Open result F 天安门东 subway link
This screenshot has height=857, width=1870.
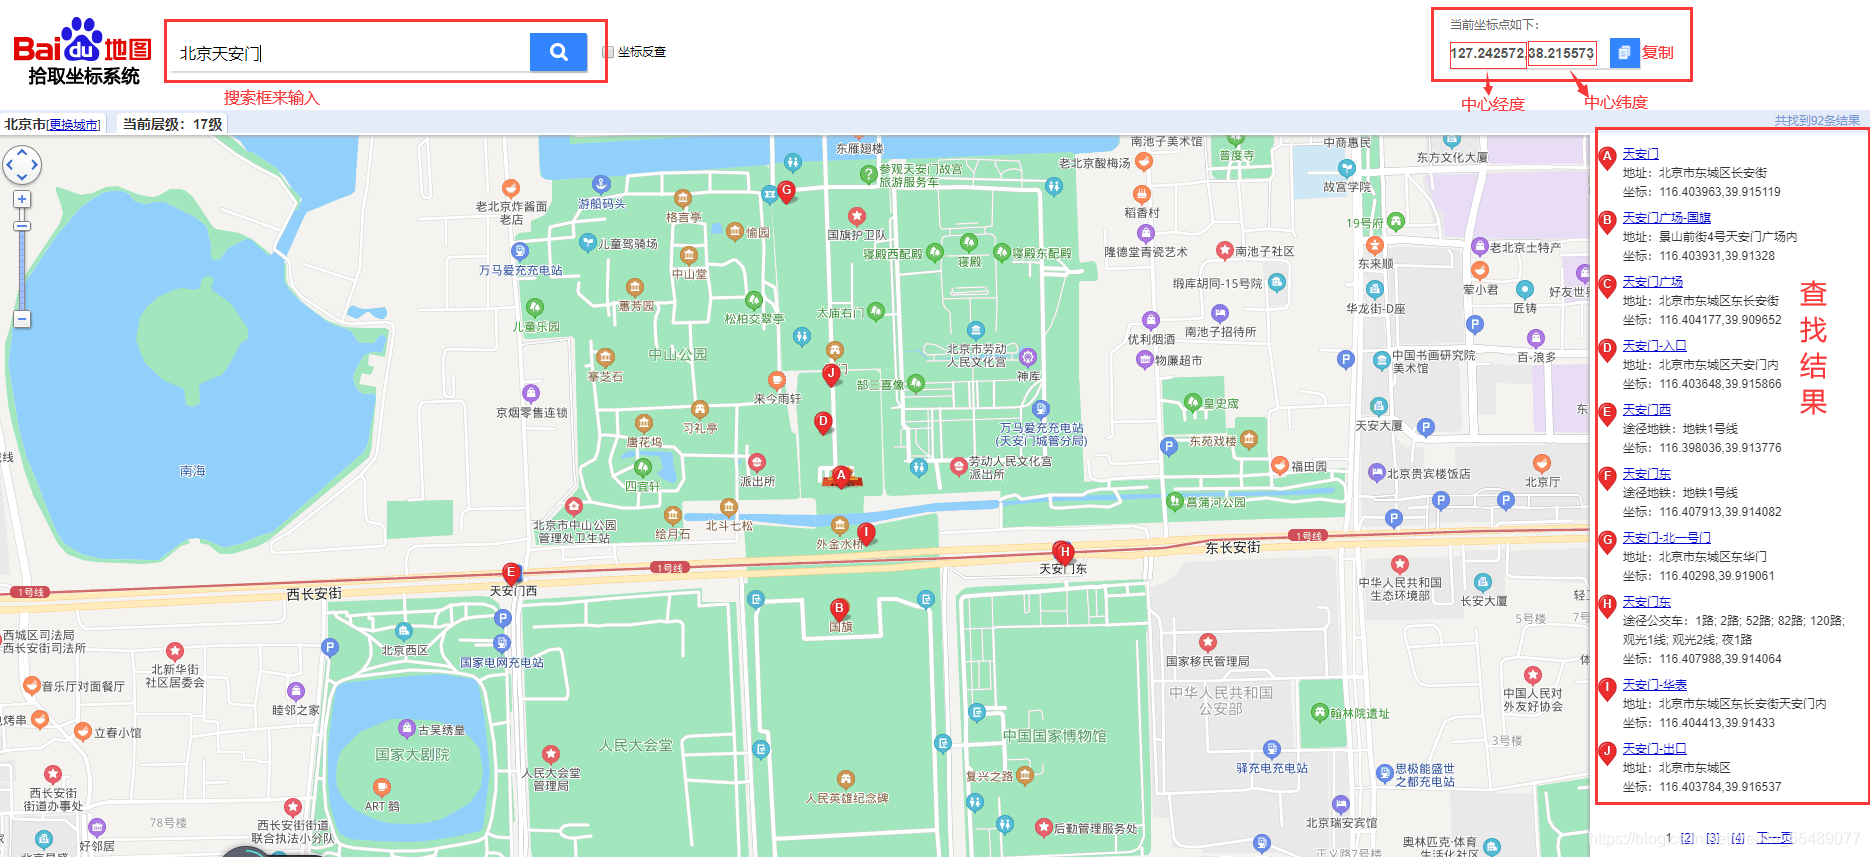click(x=1646, y=473)
